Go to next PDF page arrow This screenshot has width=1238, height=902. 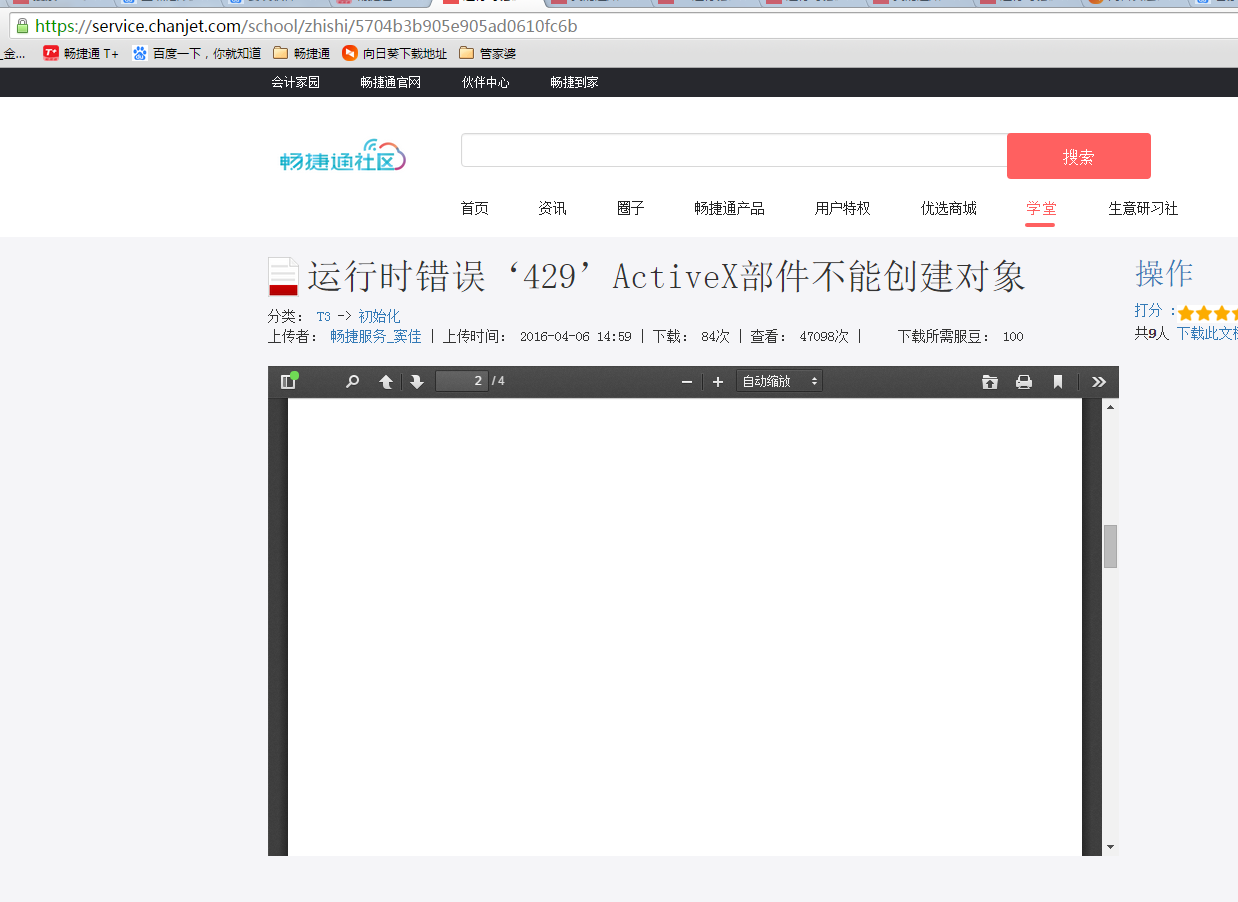pyautogui.click(x=417, y=381)
